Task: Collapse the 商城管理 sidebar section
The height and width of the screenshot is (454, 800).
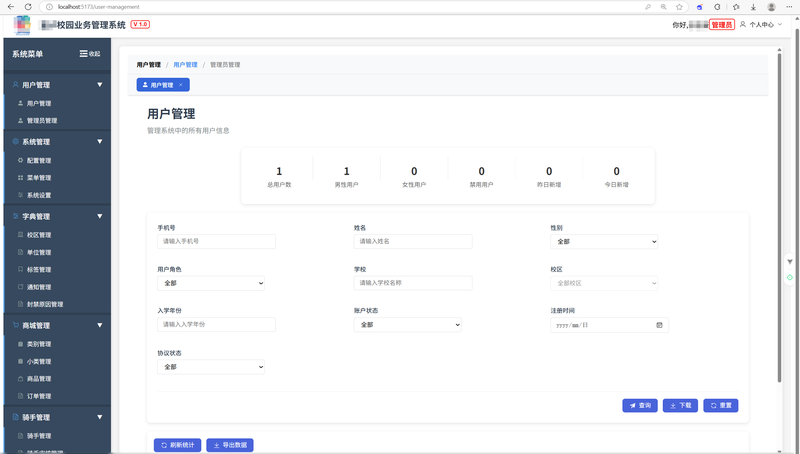Action: (x=99, y=325)
